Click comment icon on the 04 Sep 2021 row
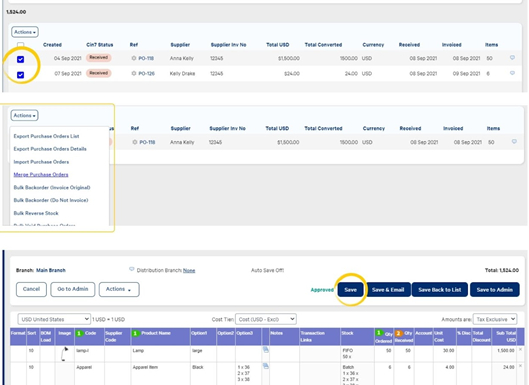The height and width of the screenshot is (385, 529). pos(512,58)
